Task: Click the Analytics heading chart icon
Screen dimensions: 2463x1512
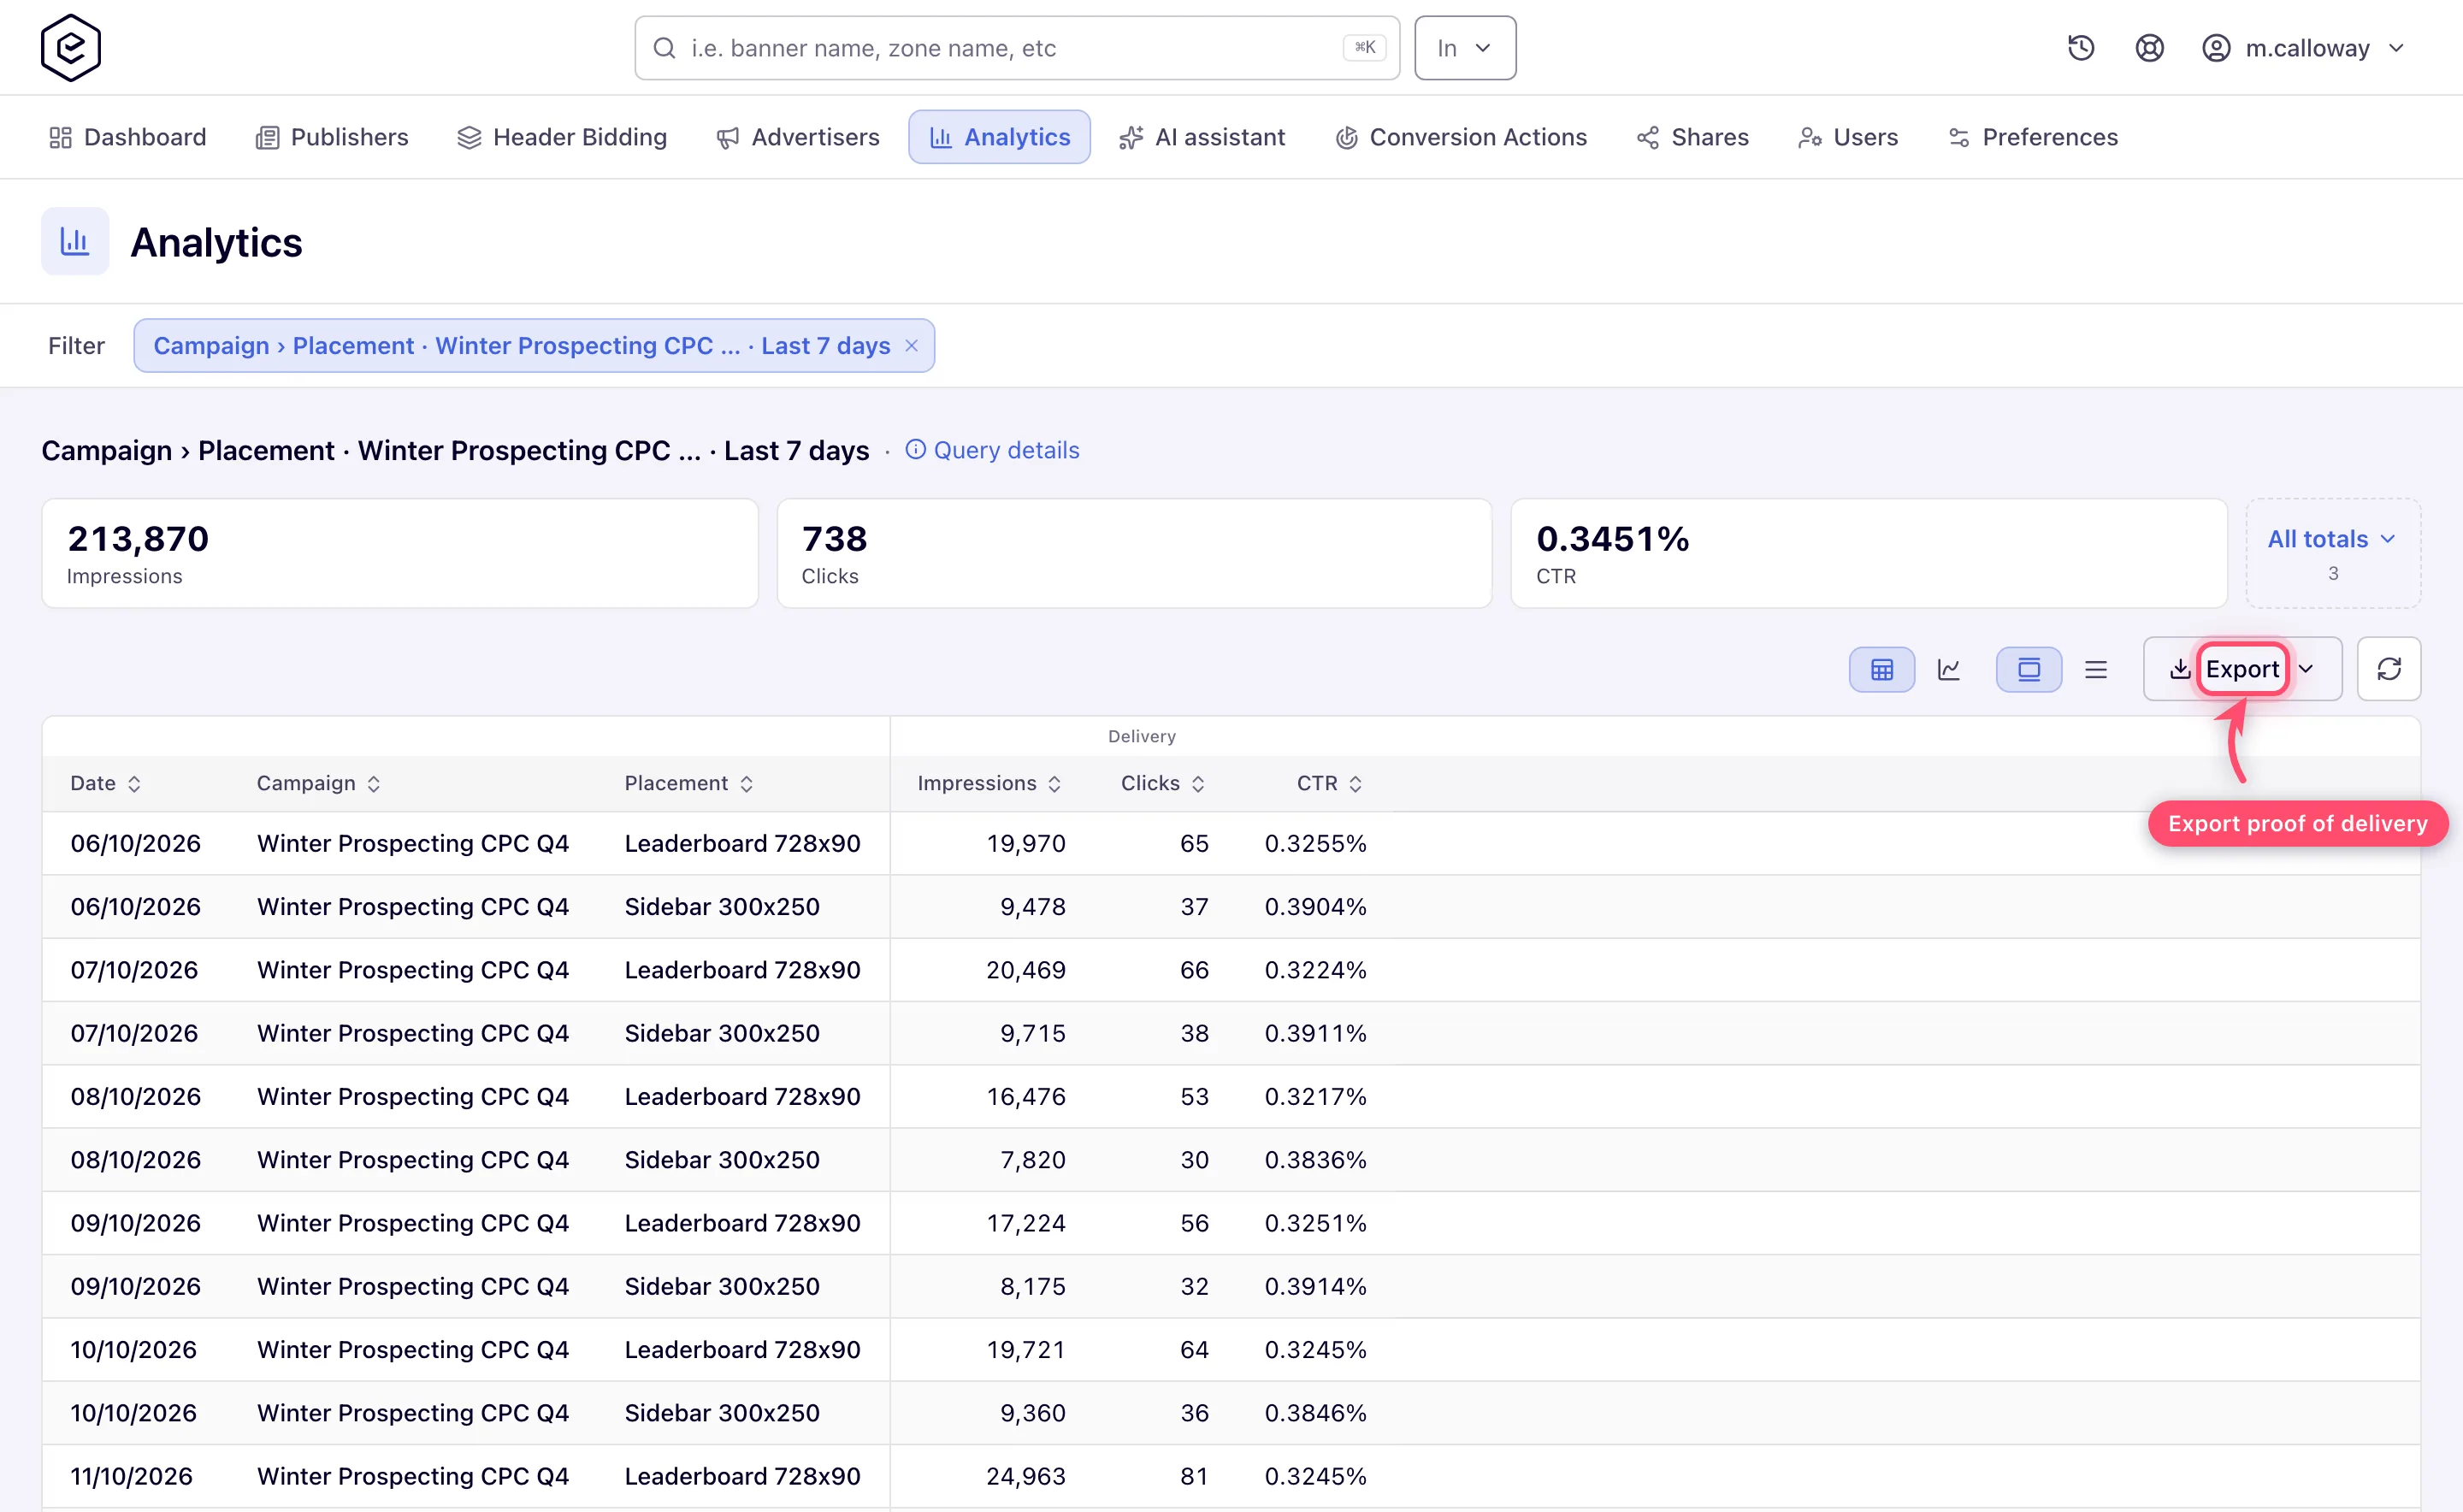Action: click(x=75, y=241)
